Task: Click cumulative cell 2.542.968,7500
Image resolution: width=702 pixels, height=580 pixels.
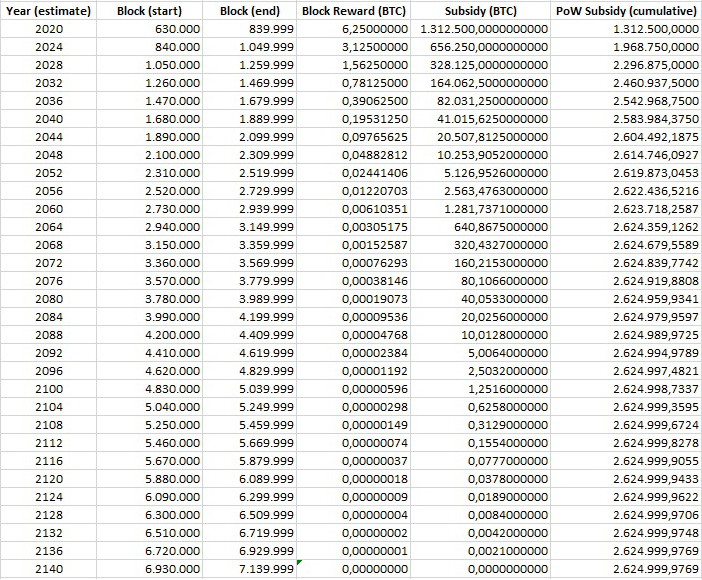Action: point(626,101)
